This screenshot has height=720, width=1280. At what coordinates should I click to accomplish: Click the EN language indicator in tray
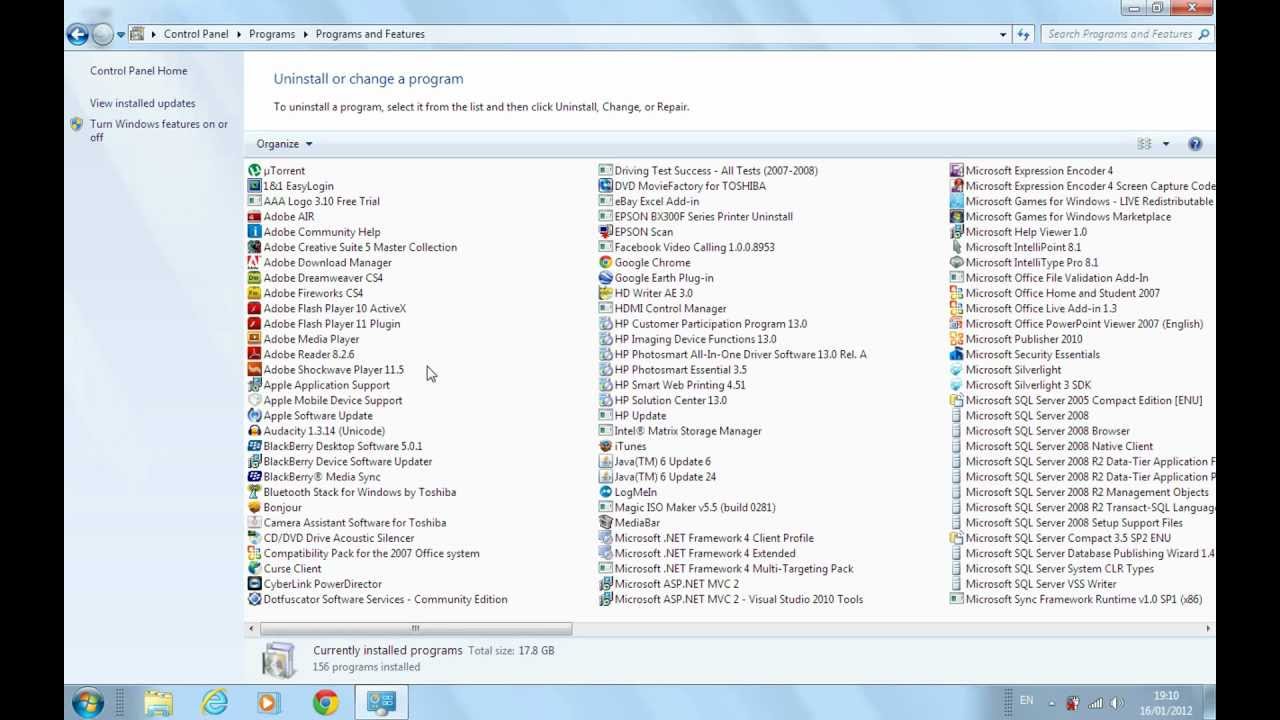(x=1026, y=701)
